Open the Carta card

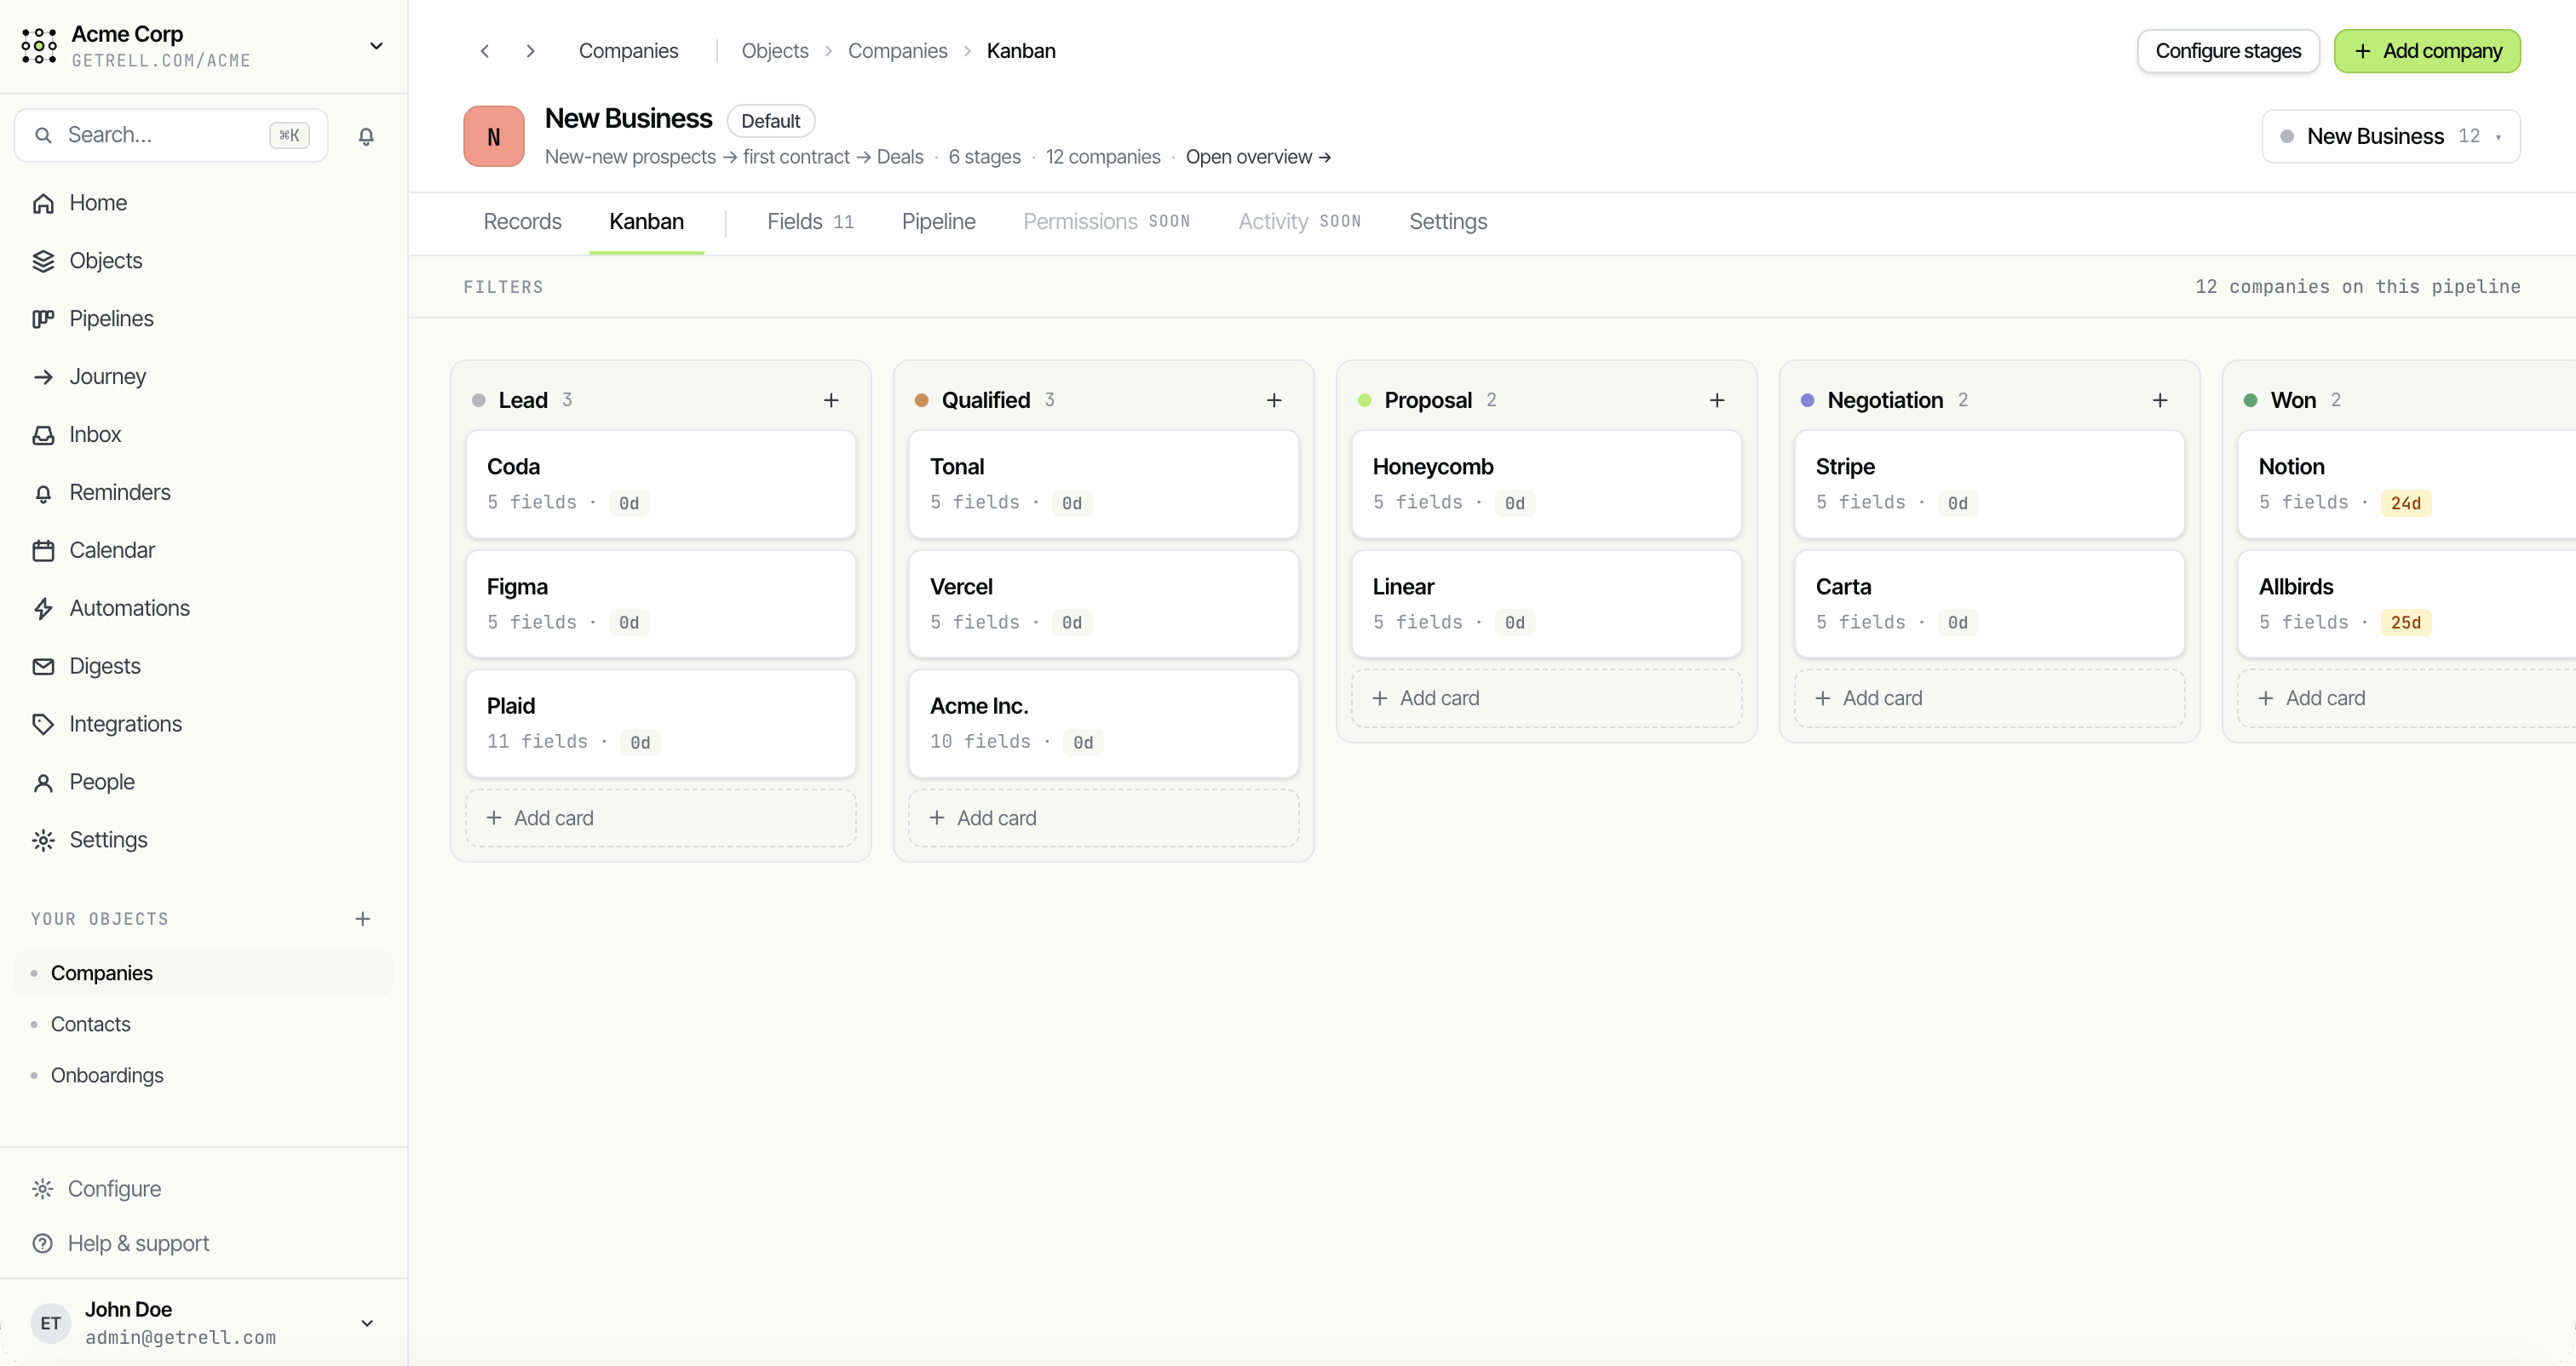pos(1990,605)
